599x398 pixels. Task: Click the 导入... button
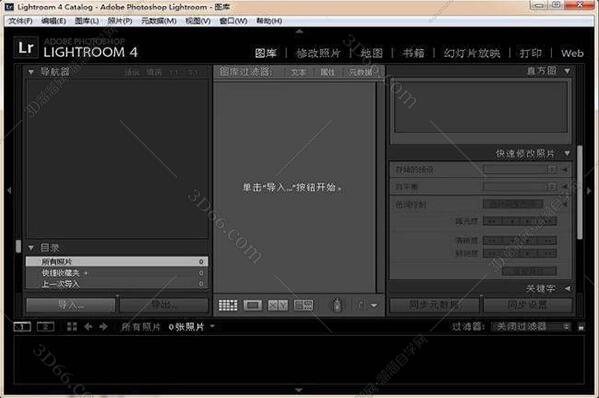click(71, 305)
